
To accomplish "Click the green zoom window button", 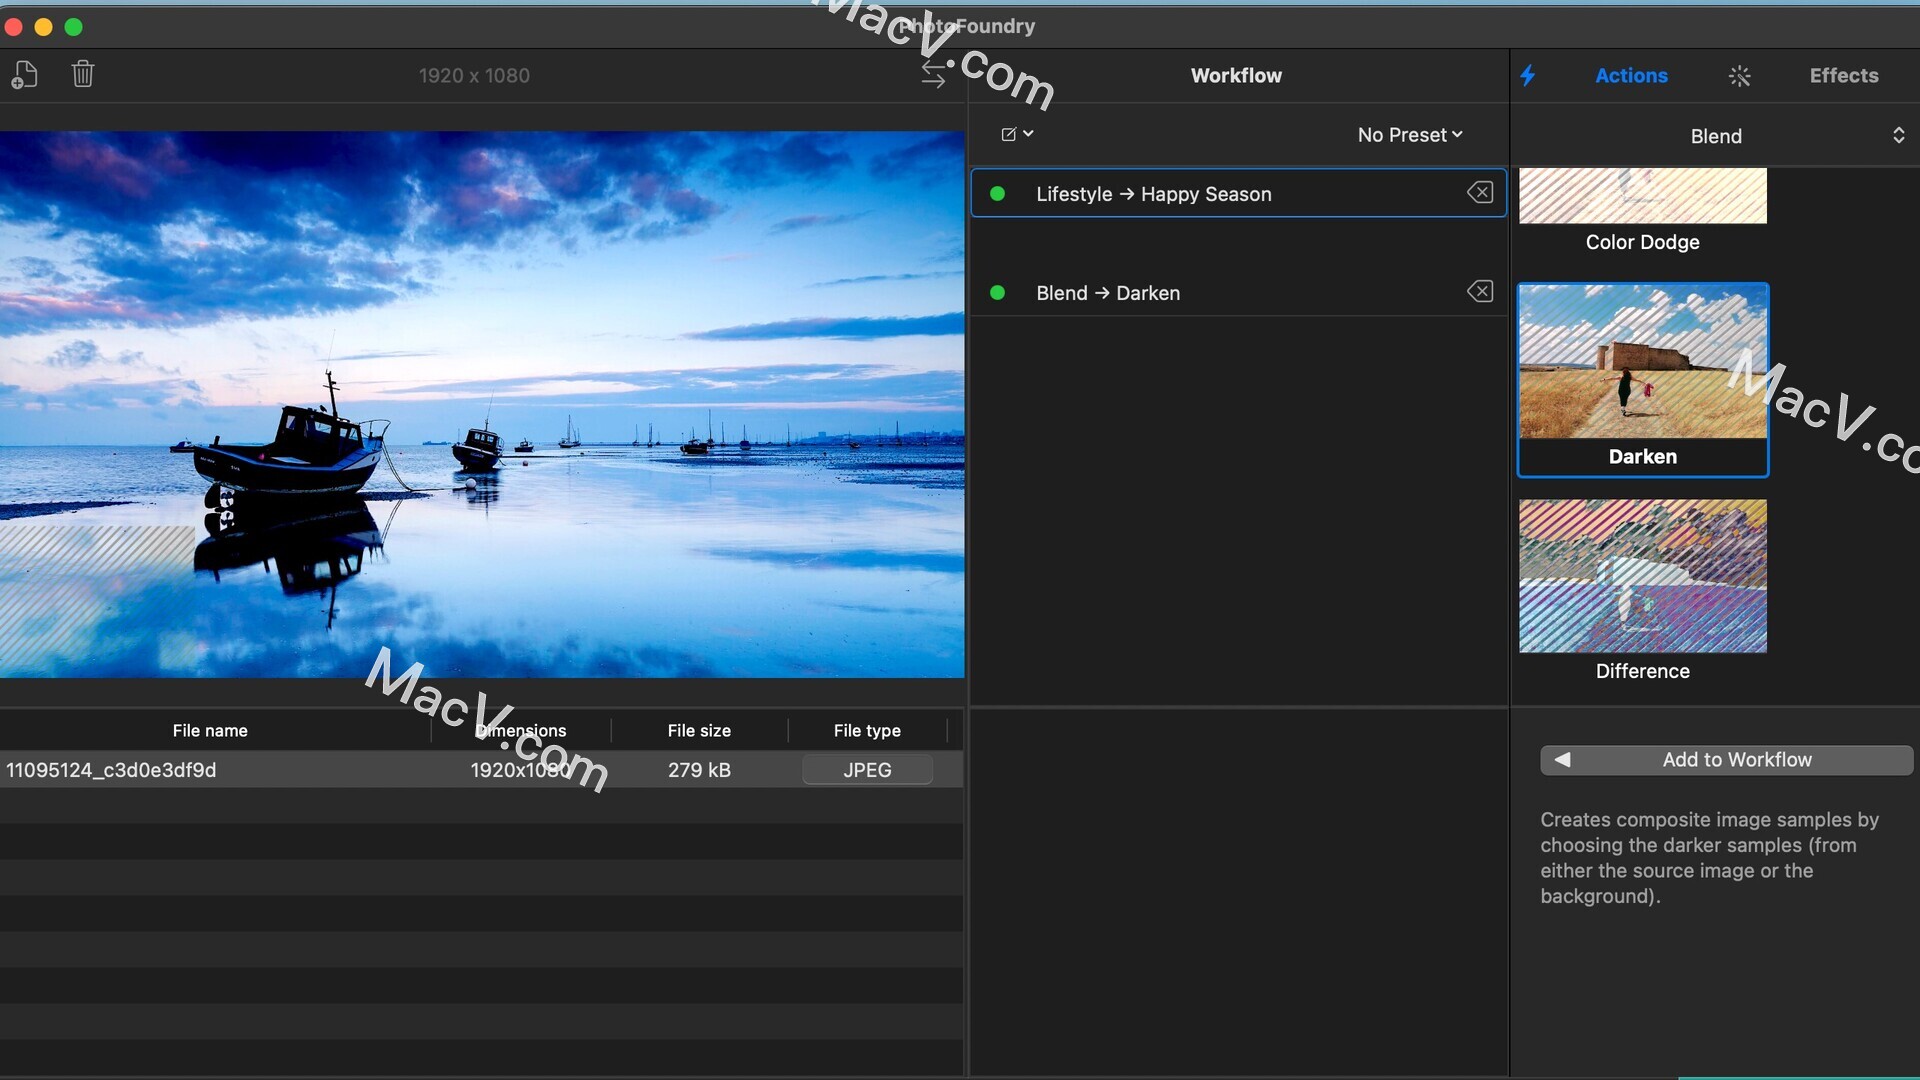I will pyautogui.click(x=73, y=27).
